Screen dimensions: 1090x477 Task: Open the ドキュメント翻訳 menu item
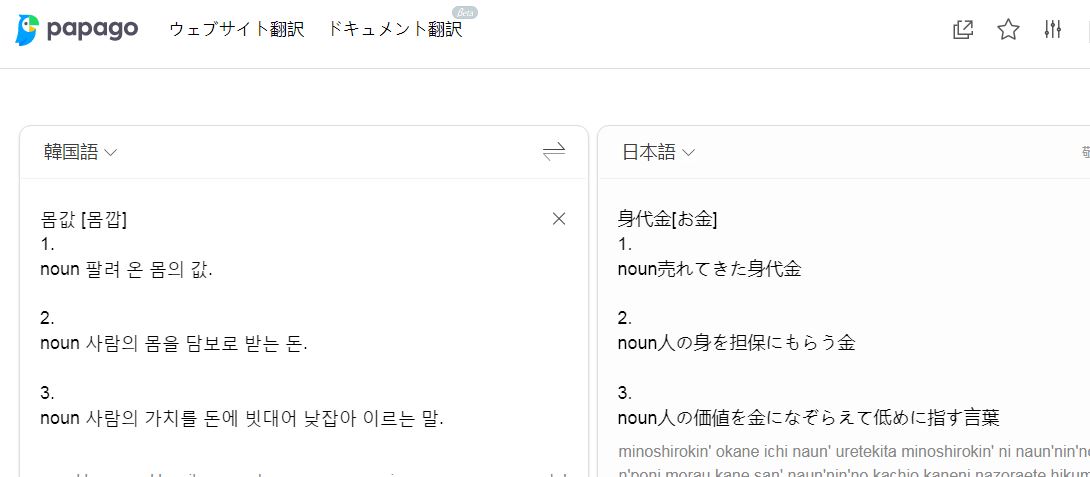(395, 29)
